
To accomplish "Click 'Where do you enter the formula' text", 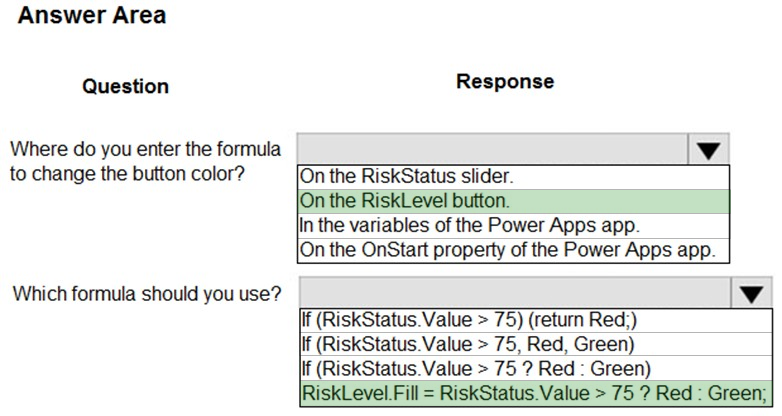I will pos(146,149).
